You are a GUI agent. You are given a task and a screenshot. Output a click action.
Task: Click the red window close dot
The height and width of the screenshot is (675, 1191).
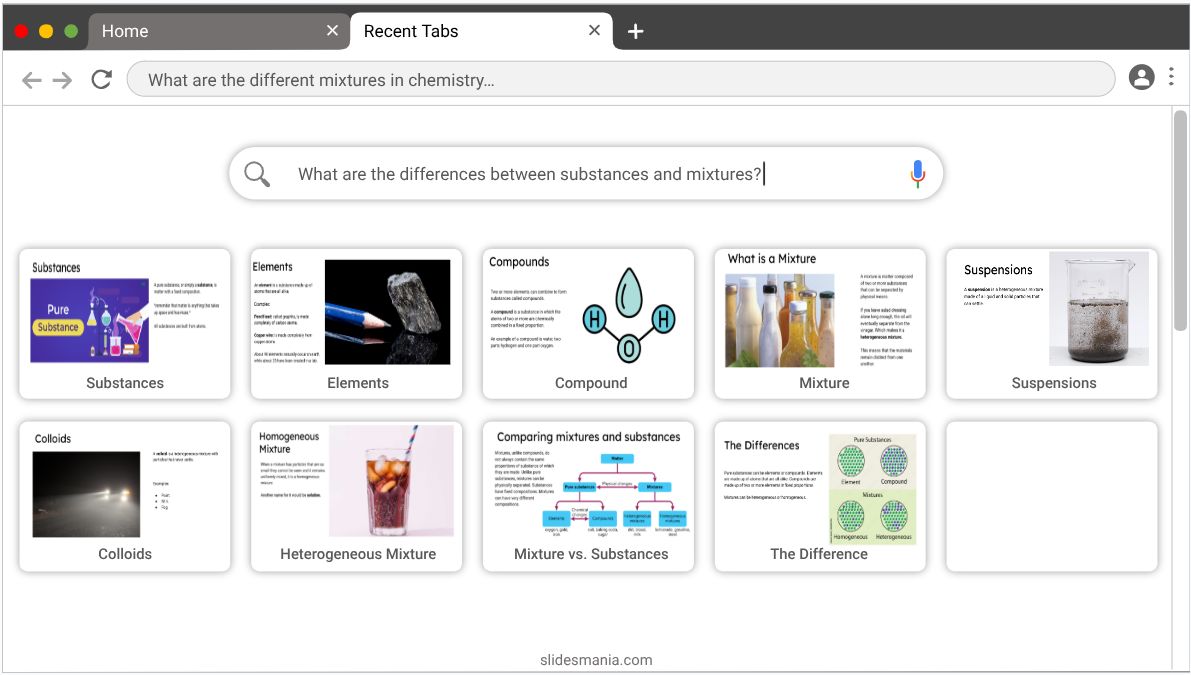(21, 31)
